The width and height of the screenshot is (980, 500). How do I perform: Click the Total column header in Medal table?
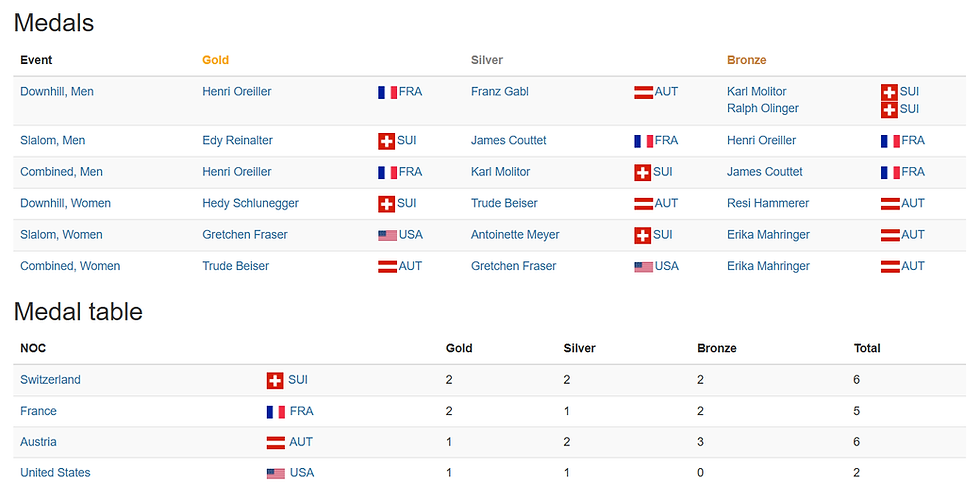pyautogui.click(x=866, y=348)
